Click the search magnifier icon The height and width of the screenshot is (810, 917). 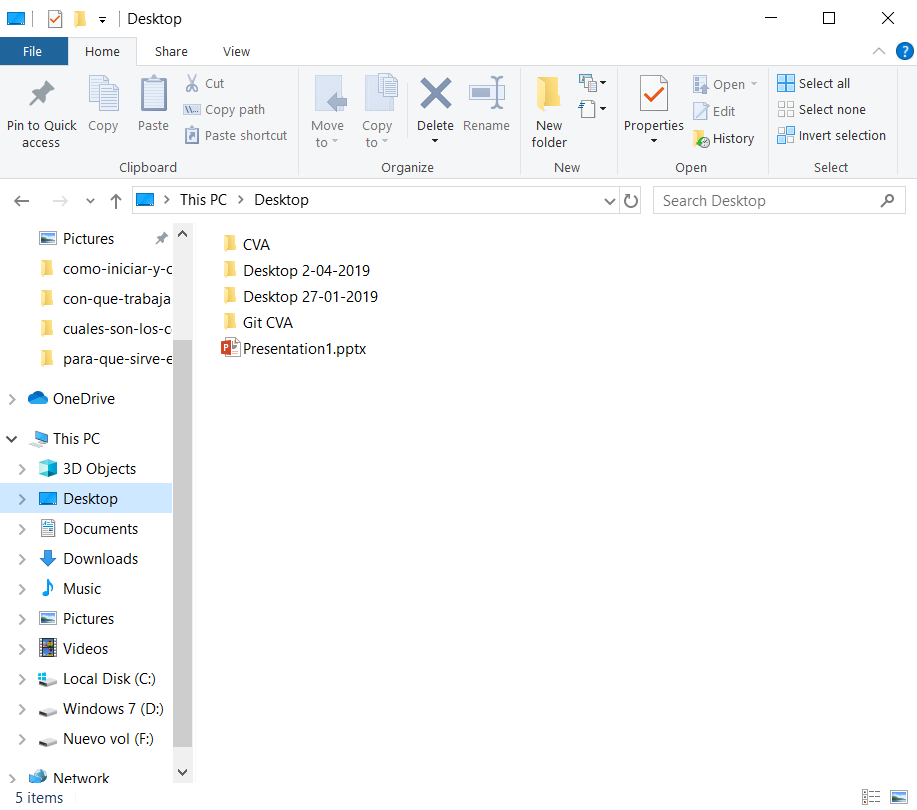pyautogui.click(x=887, y=201)
